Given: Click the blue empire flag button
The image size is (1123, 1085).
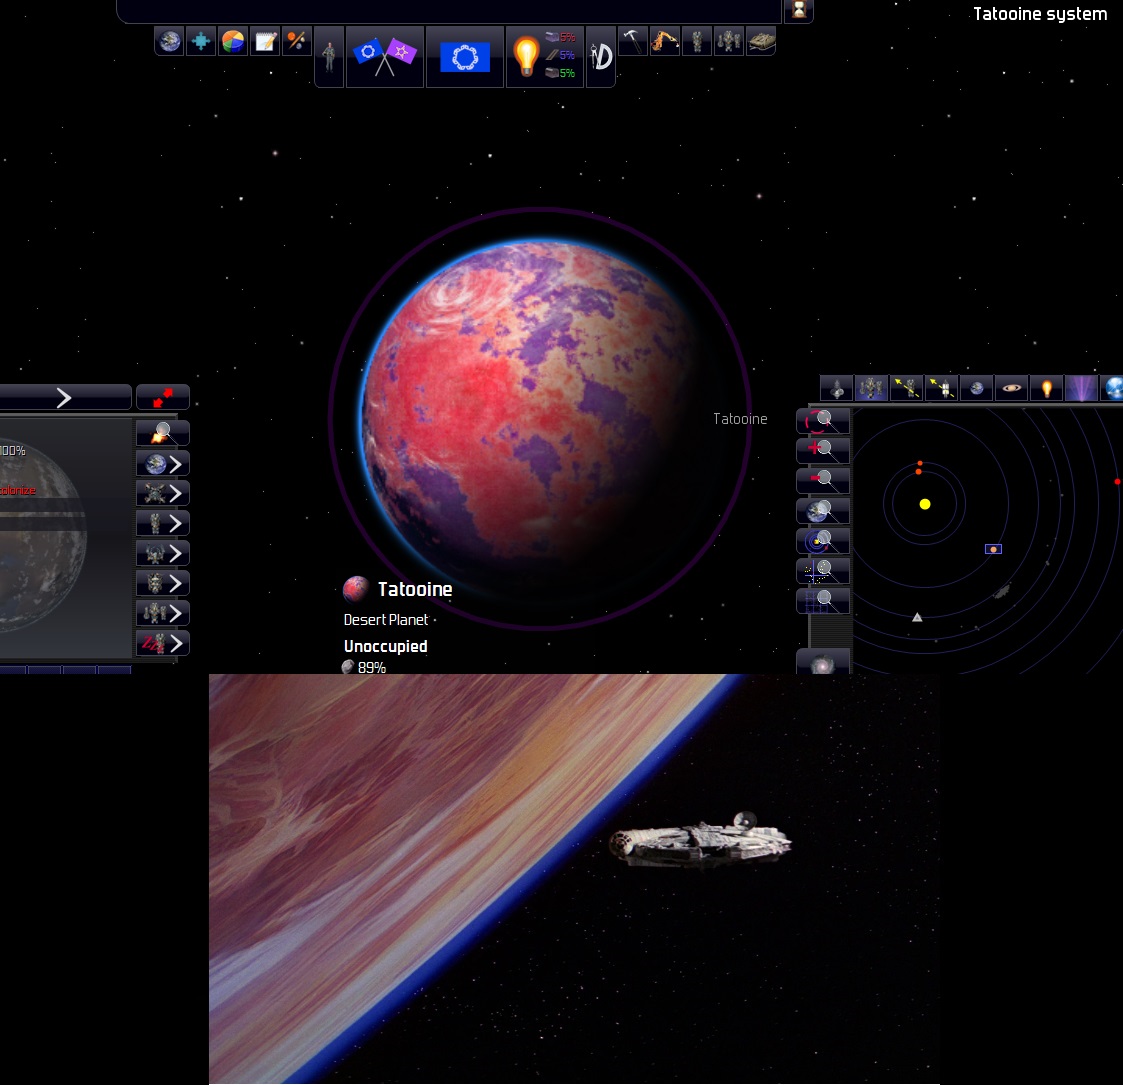Looking at the screenshot, I should (x=465, y=57).
